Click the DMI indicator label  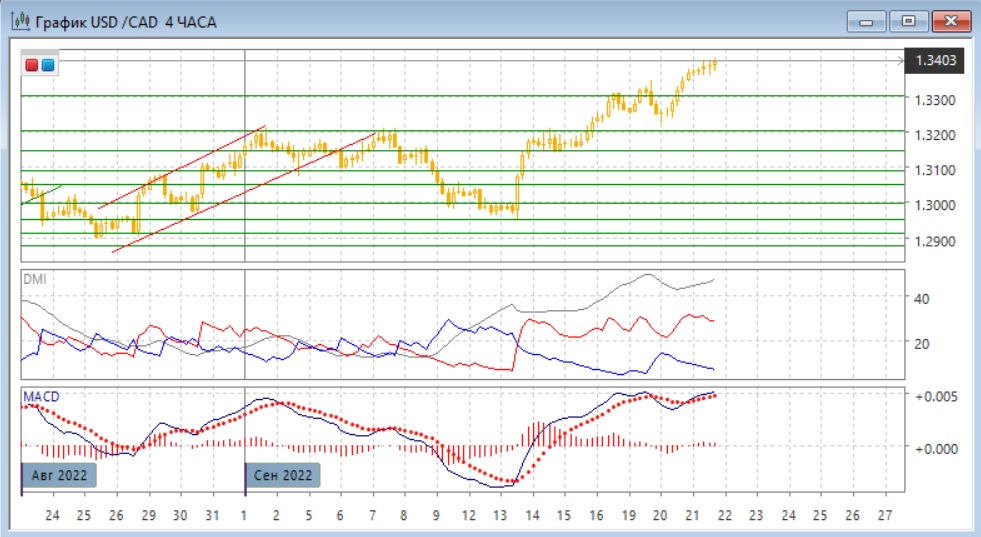34,278
